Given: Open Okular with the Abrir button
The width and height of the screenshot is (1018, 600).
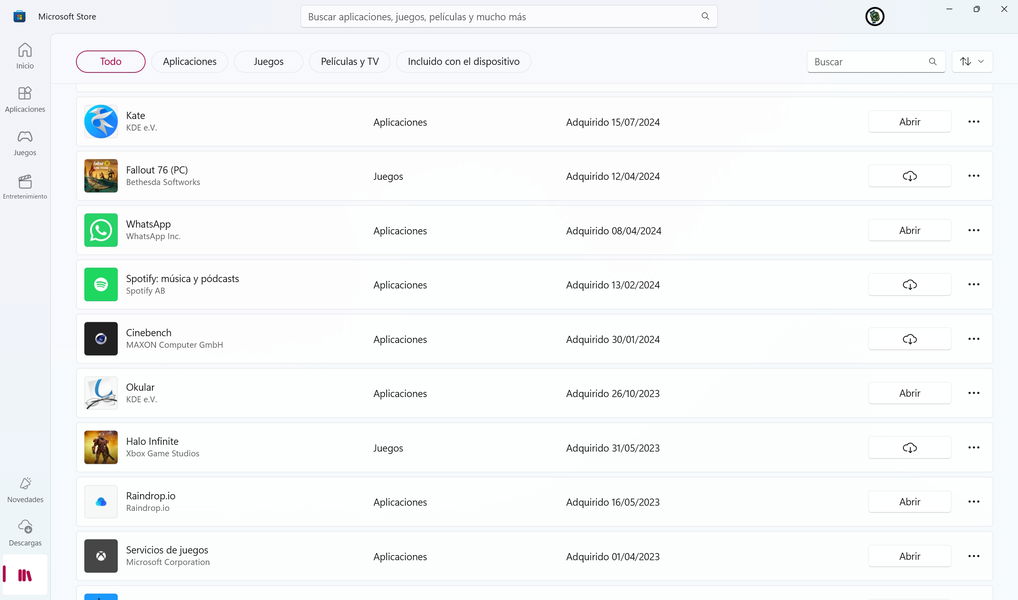Looking at the screenshot, I should pyautogui.click(x=910, y=393).
